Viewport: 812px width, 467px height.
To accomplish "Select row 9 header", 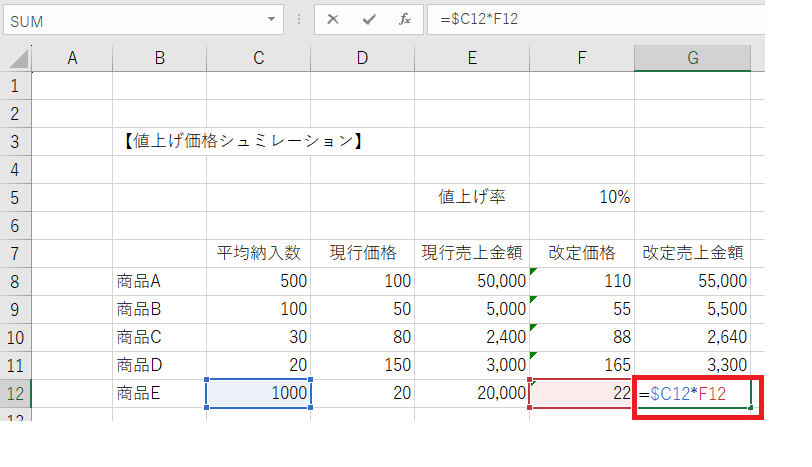I will (15, 309).
